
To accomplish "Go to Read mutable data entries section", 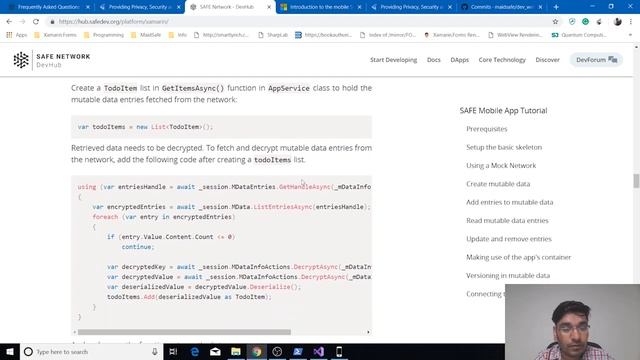I will point(507,220).
